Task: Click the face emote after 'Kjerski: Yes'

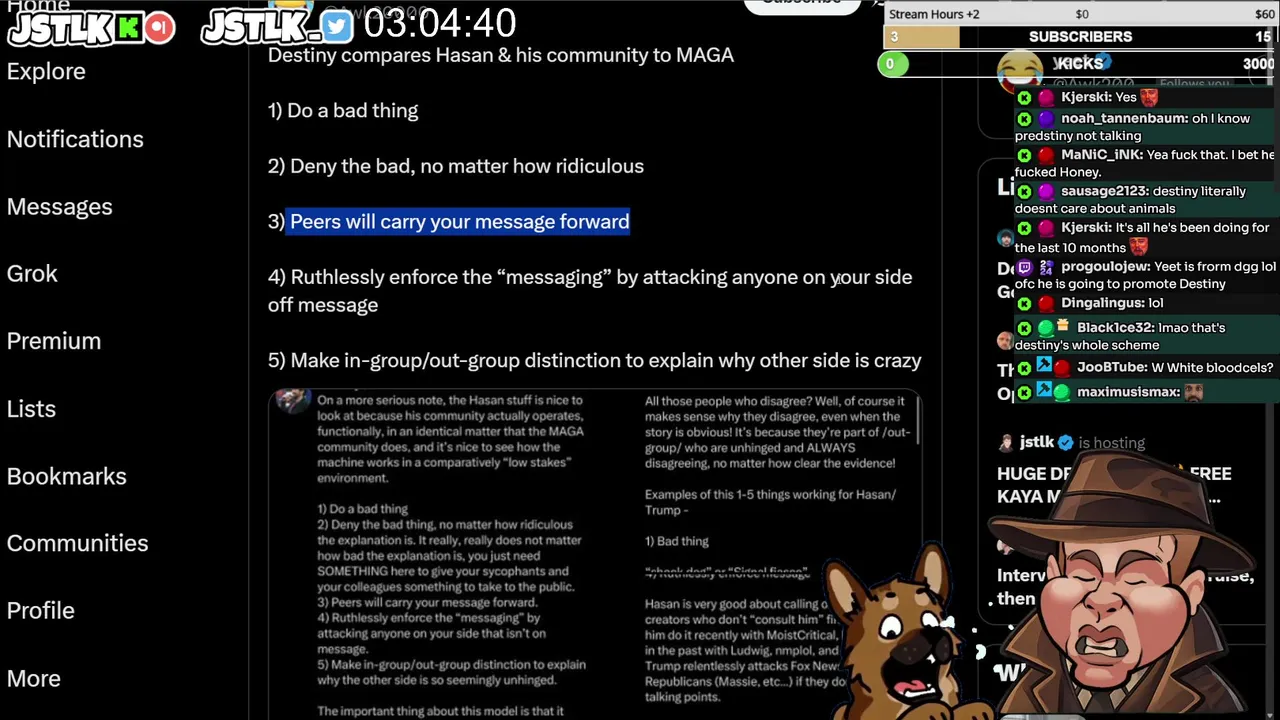Action: pos(1149,97)
